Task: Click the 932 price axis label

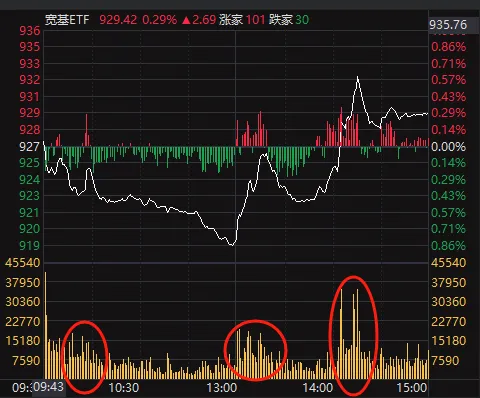Action: (30, 80)
